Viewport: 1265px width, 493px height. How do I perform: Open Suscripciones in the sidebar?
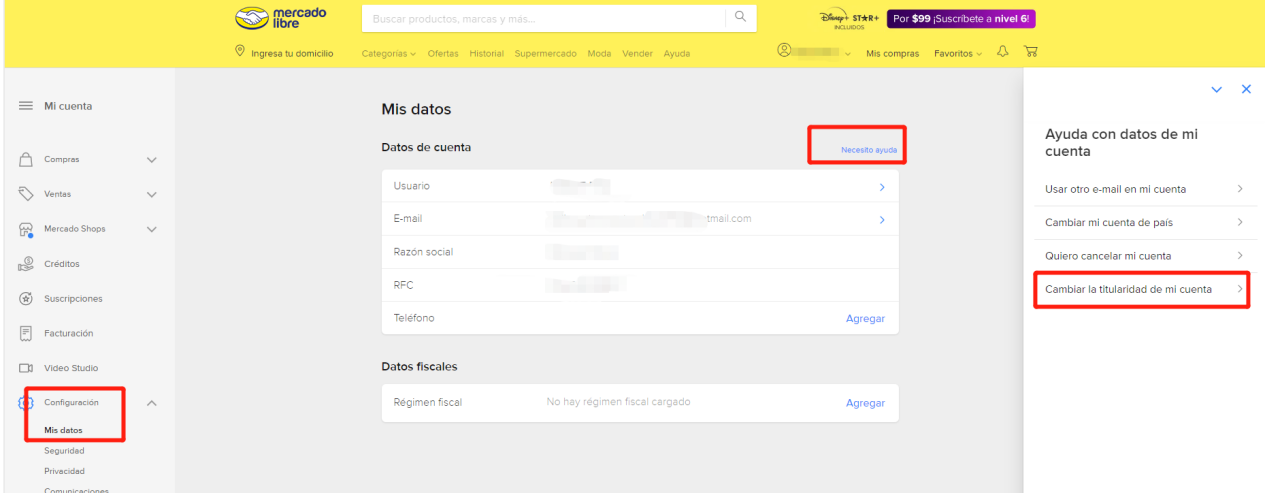click(73, 299)
